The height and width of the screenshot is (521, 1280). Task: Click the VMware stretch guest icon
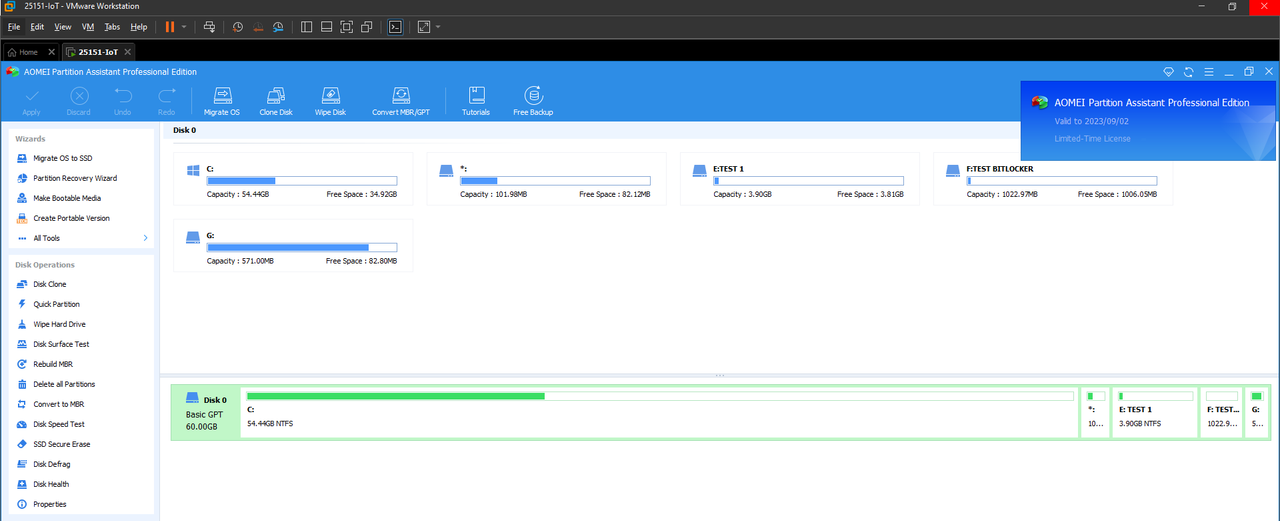pyautogui.click(x=424, y=27)
